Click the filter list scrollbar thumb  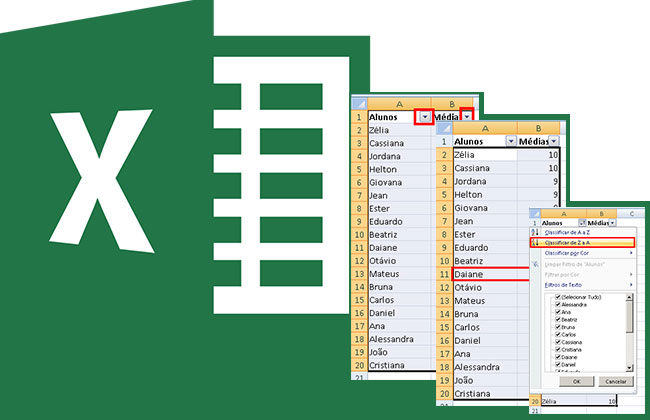[x=629, y=316]
